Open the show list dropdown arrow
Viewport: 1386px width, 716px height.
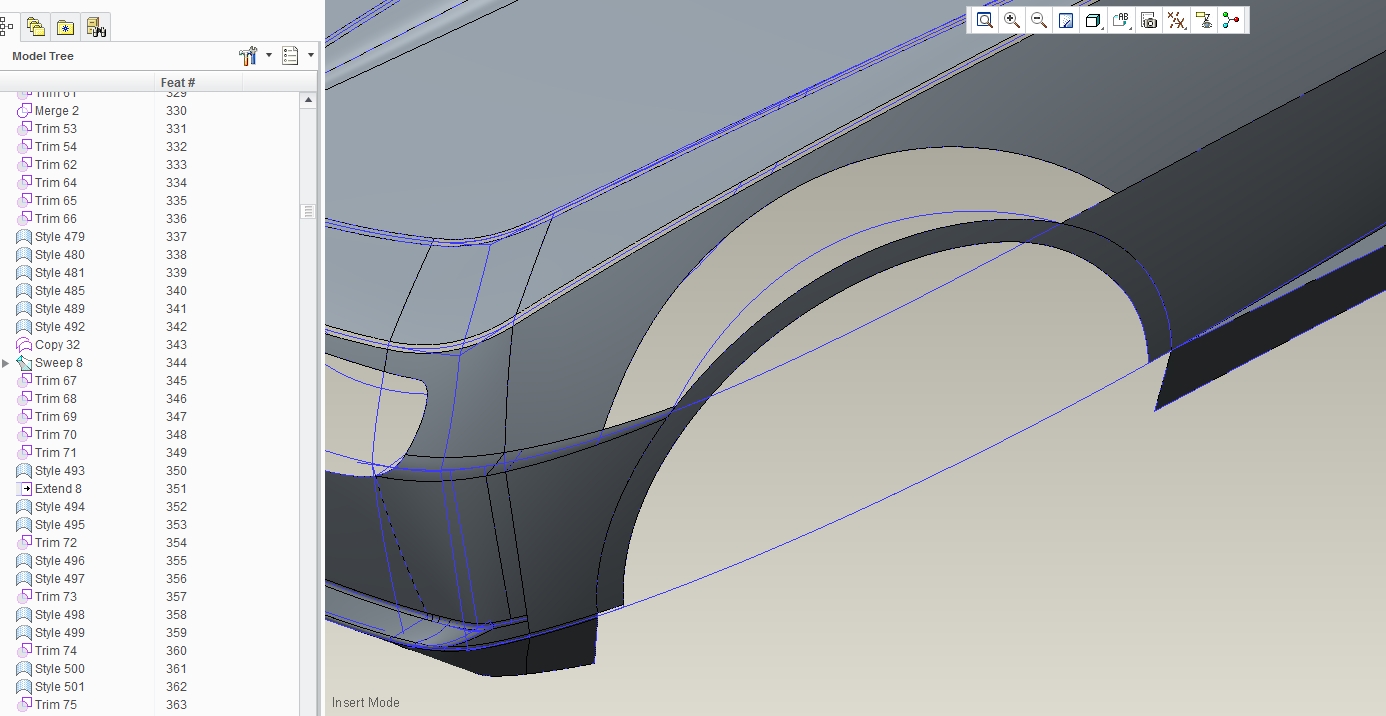click(311, 56)
